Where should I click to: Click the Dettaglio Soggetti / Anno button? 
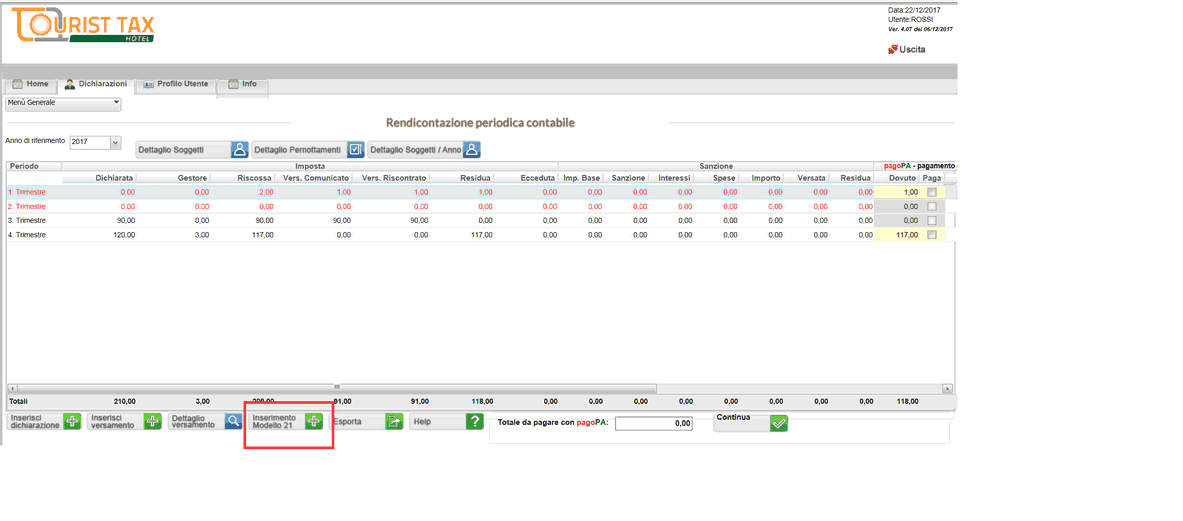click(x=424, y=150)
